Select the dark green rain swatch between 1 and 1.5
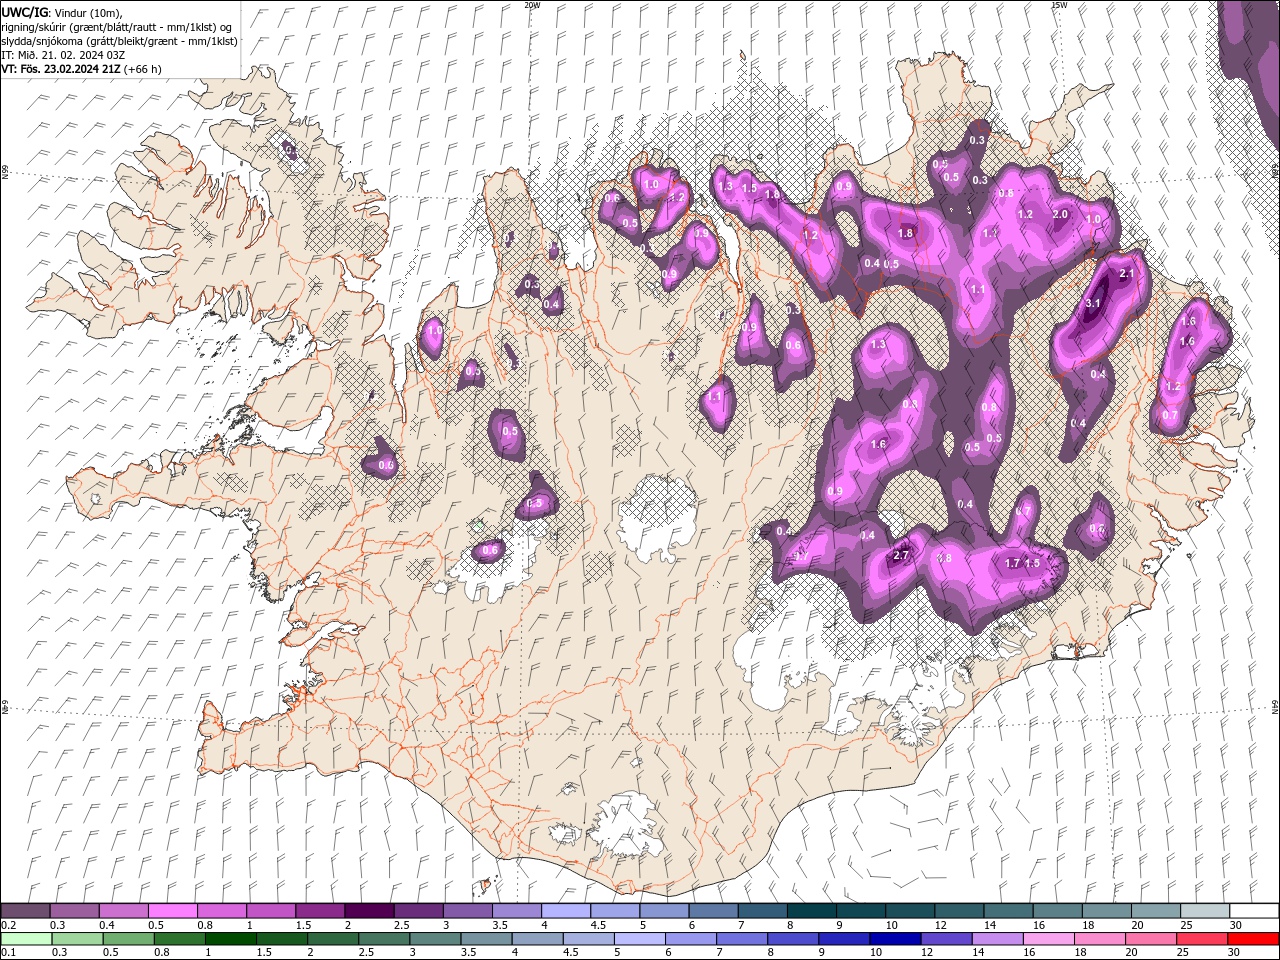 point(231,938)
